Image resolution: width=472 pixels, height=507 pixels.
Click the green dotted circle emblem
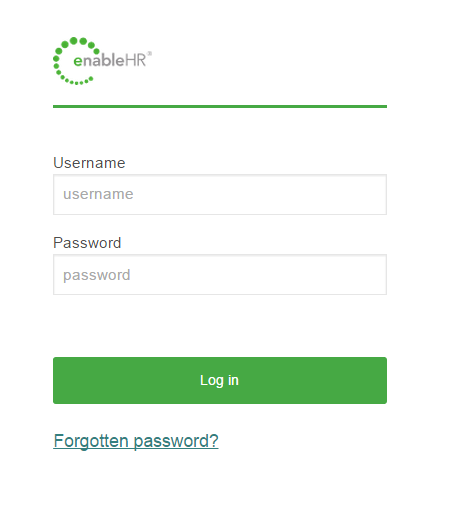pyautogui.click(x=76, y=61)
